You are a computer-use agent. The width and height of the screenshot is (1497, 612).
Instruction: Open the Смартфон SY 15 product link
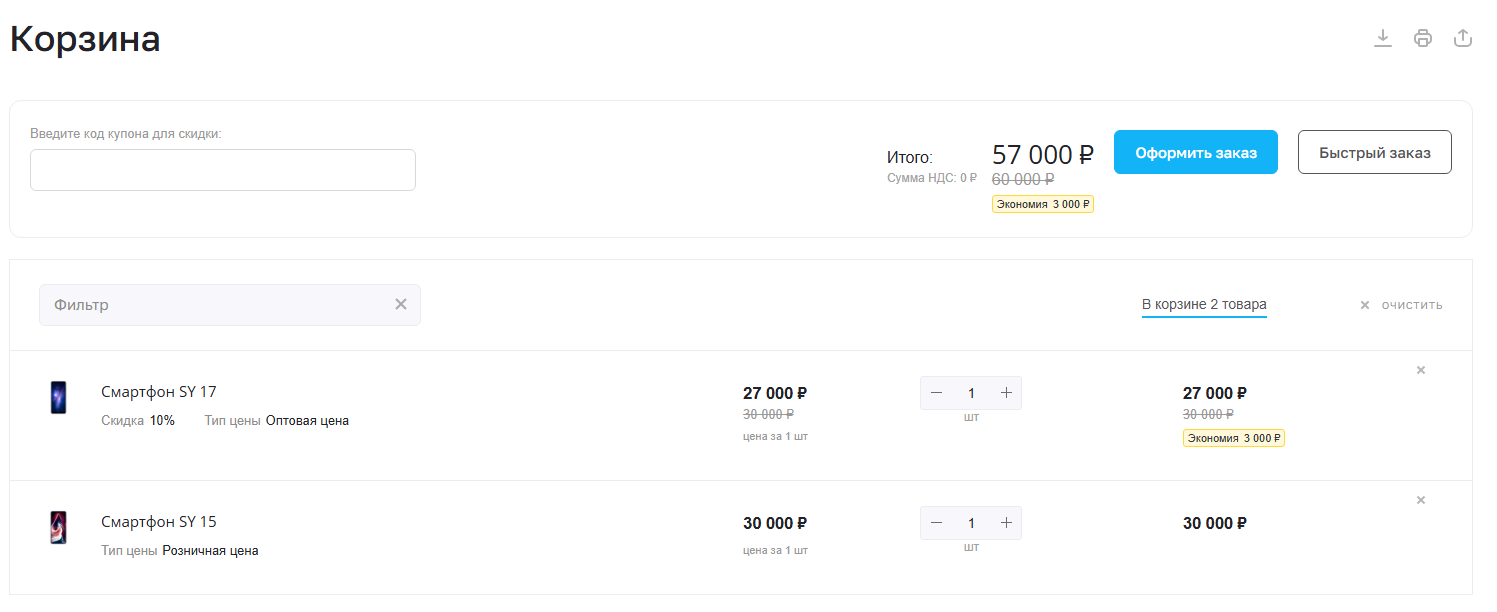click(x=159, y=522)
